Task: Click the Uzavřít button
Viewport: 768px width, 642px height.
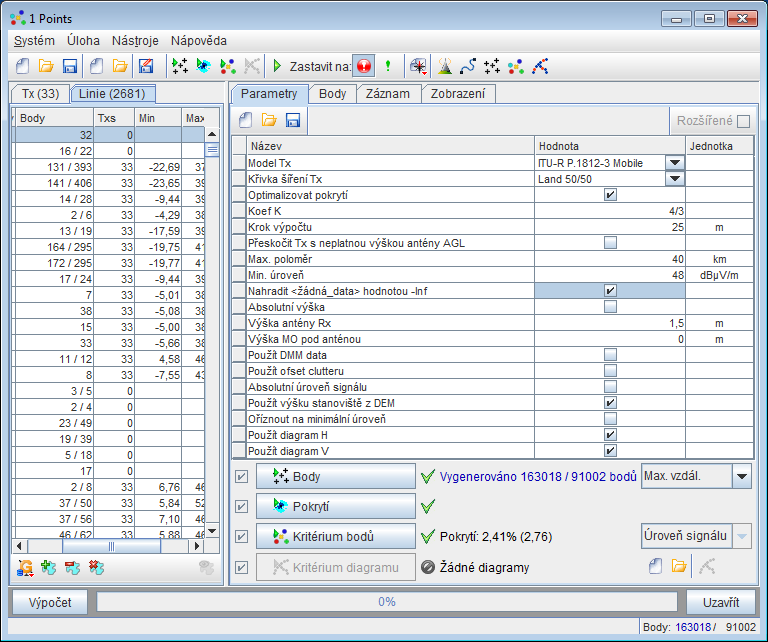Action: 721,602
